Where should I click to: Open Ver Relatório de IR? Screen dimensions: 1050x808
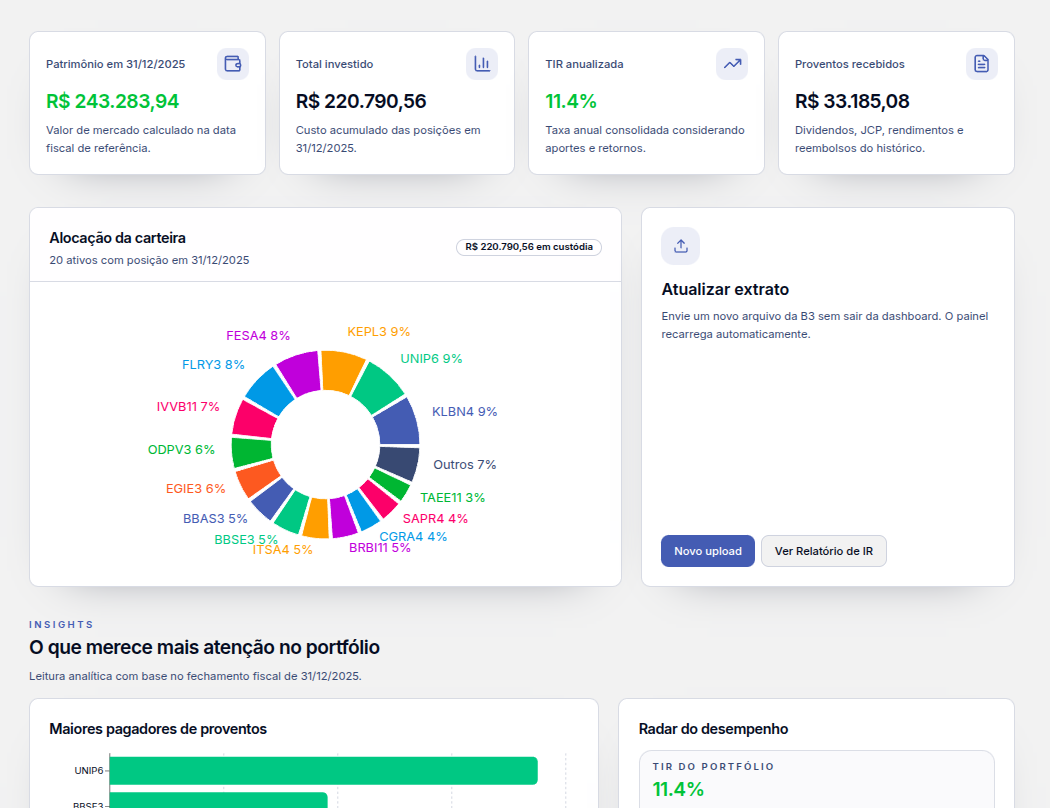click(x=824, y=551)
